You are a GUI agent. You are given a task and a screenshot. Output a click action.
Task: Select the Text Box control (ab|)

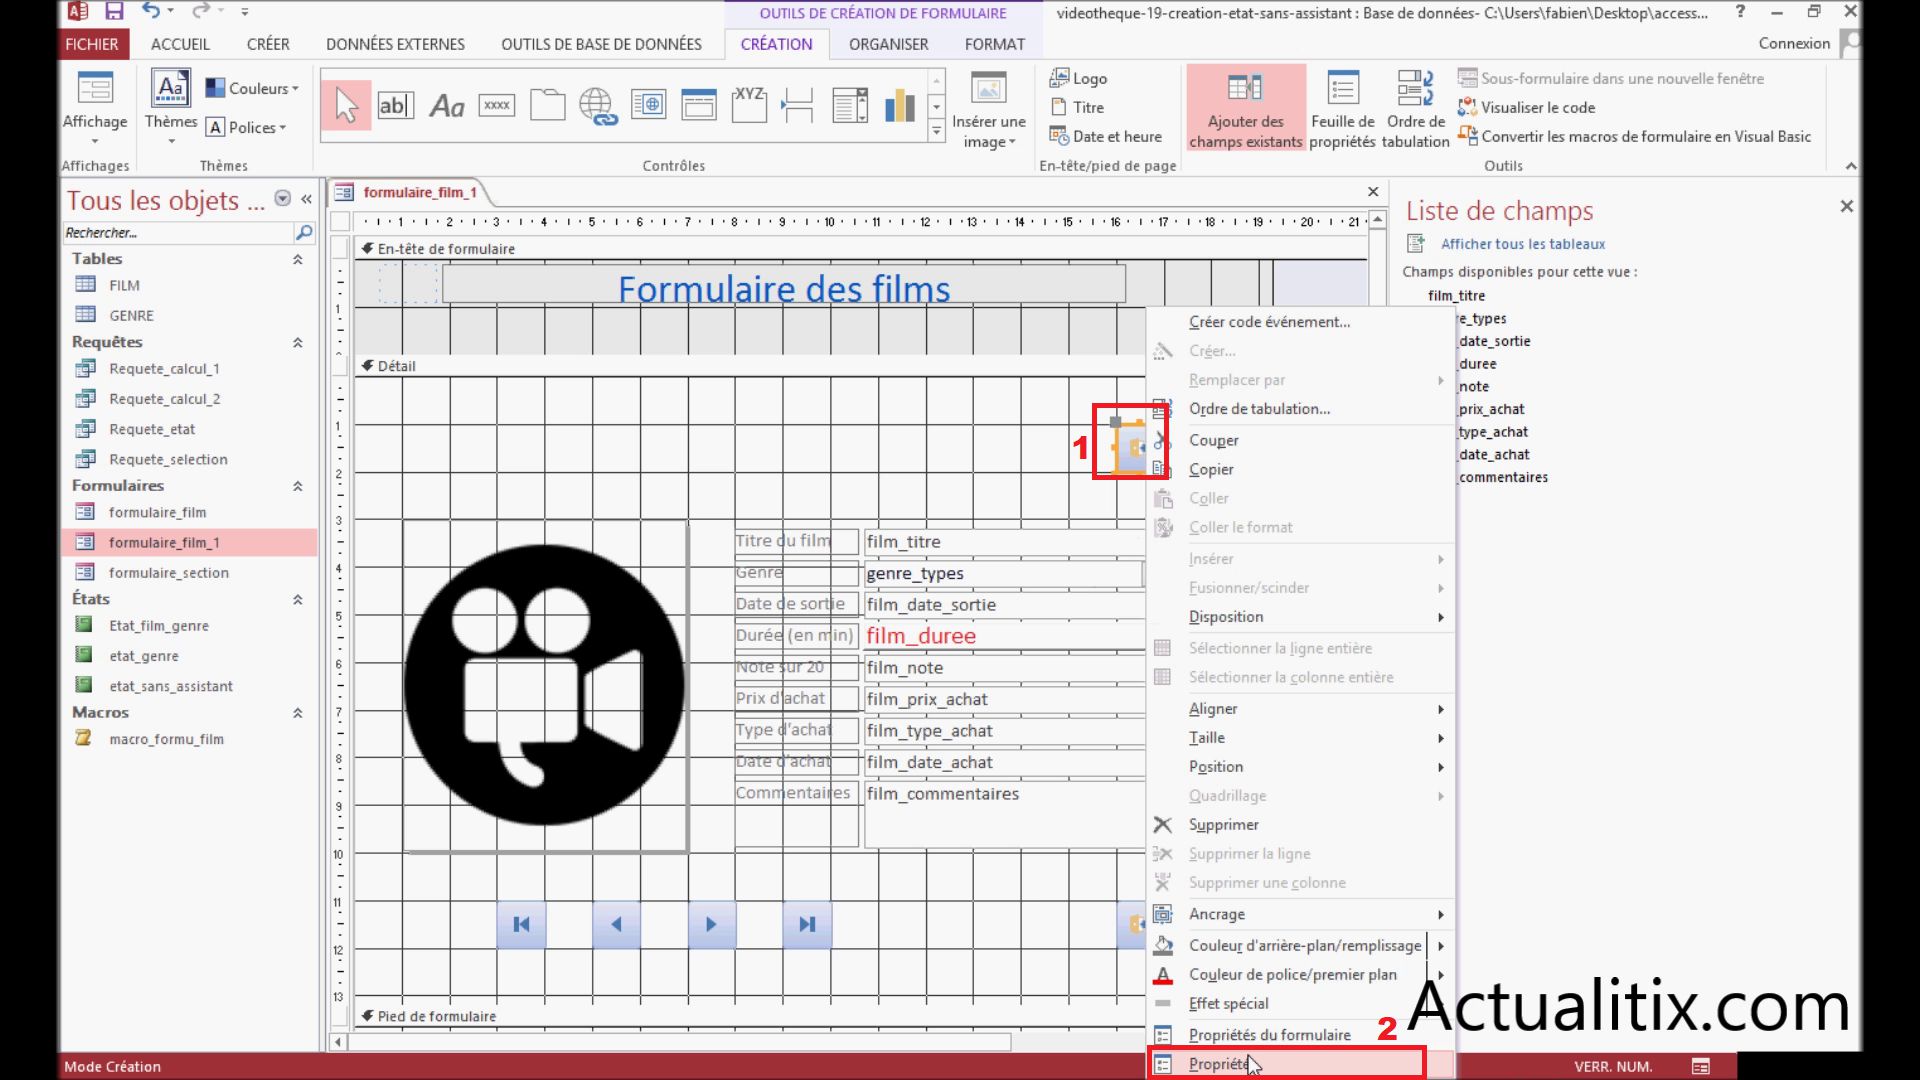pos(396,105)
